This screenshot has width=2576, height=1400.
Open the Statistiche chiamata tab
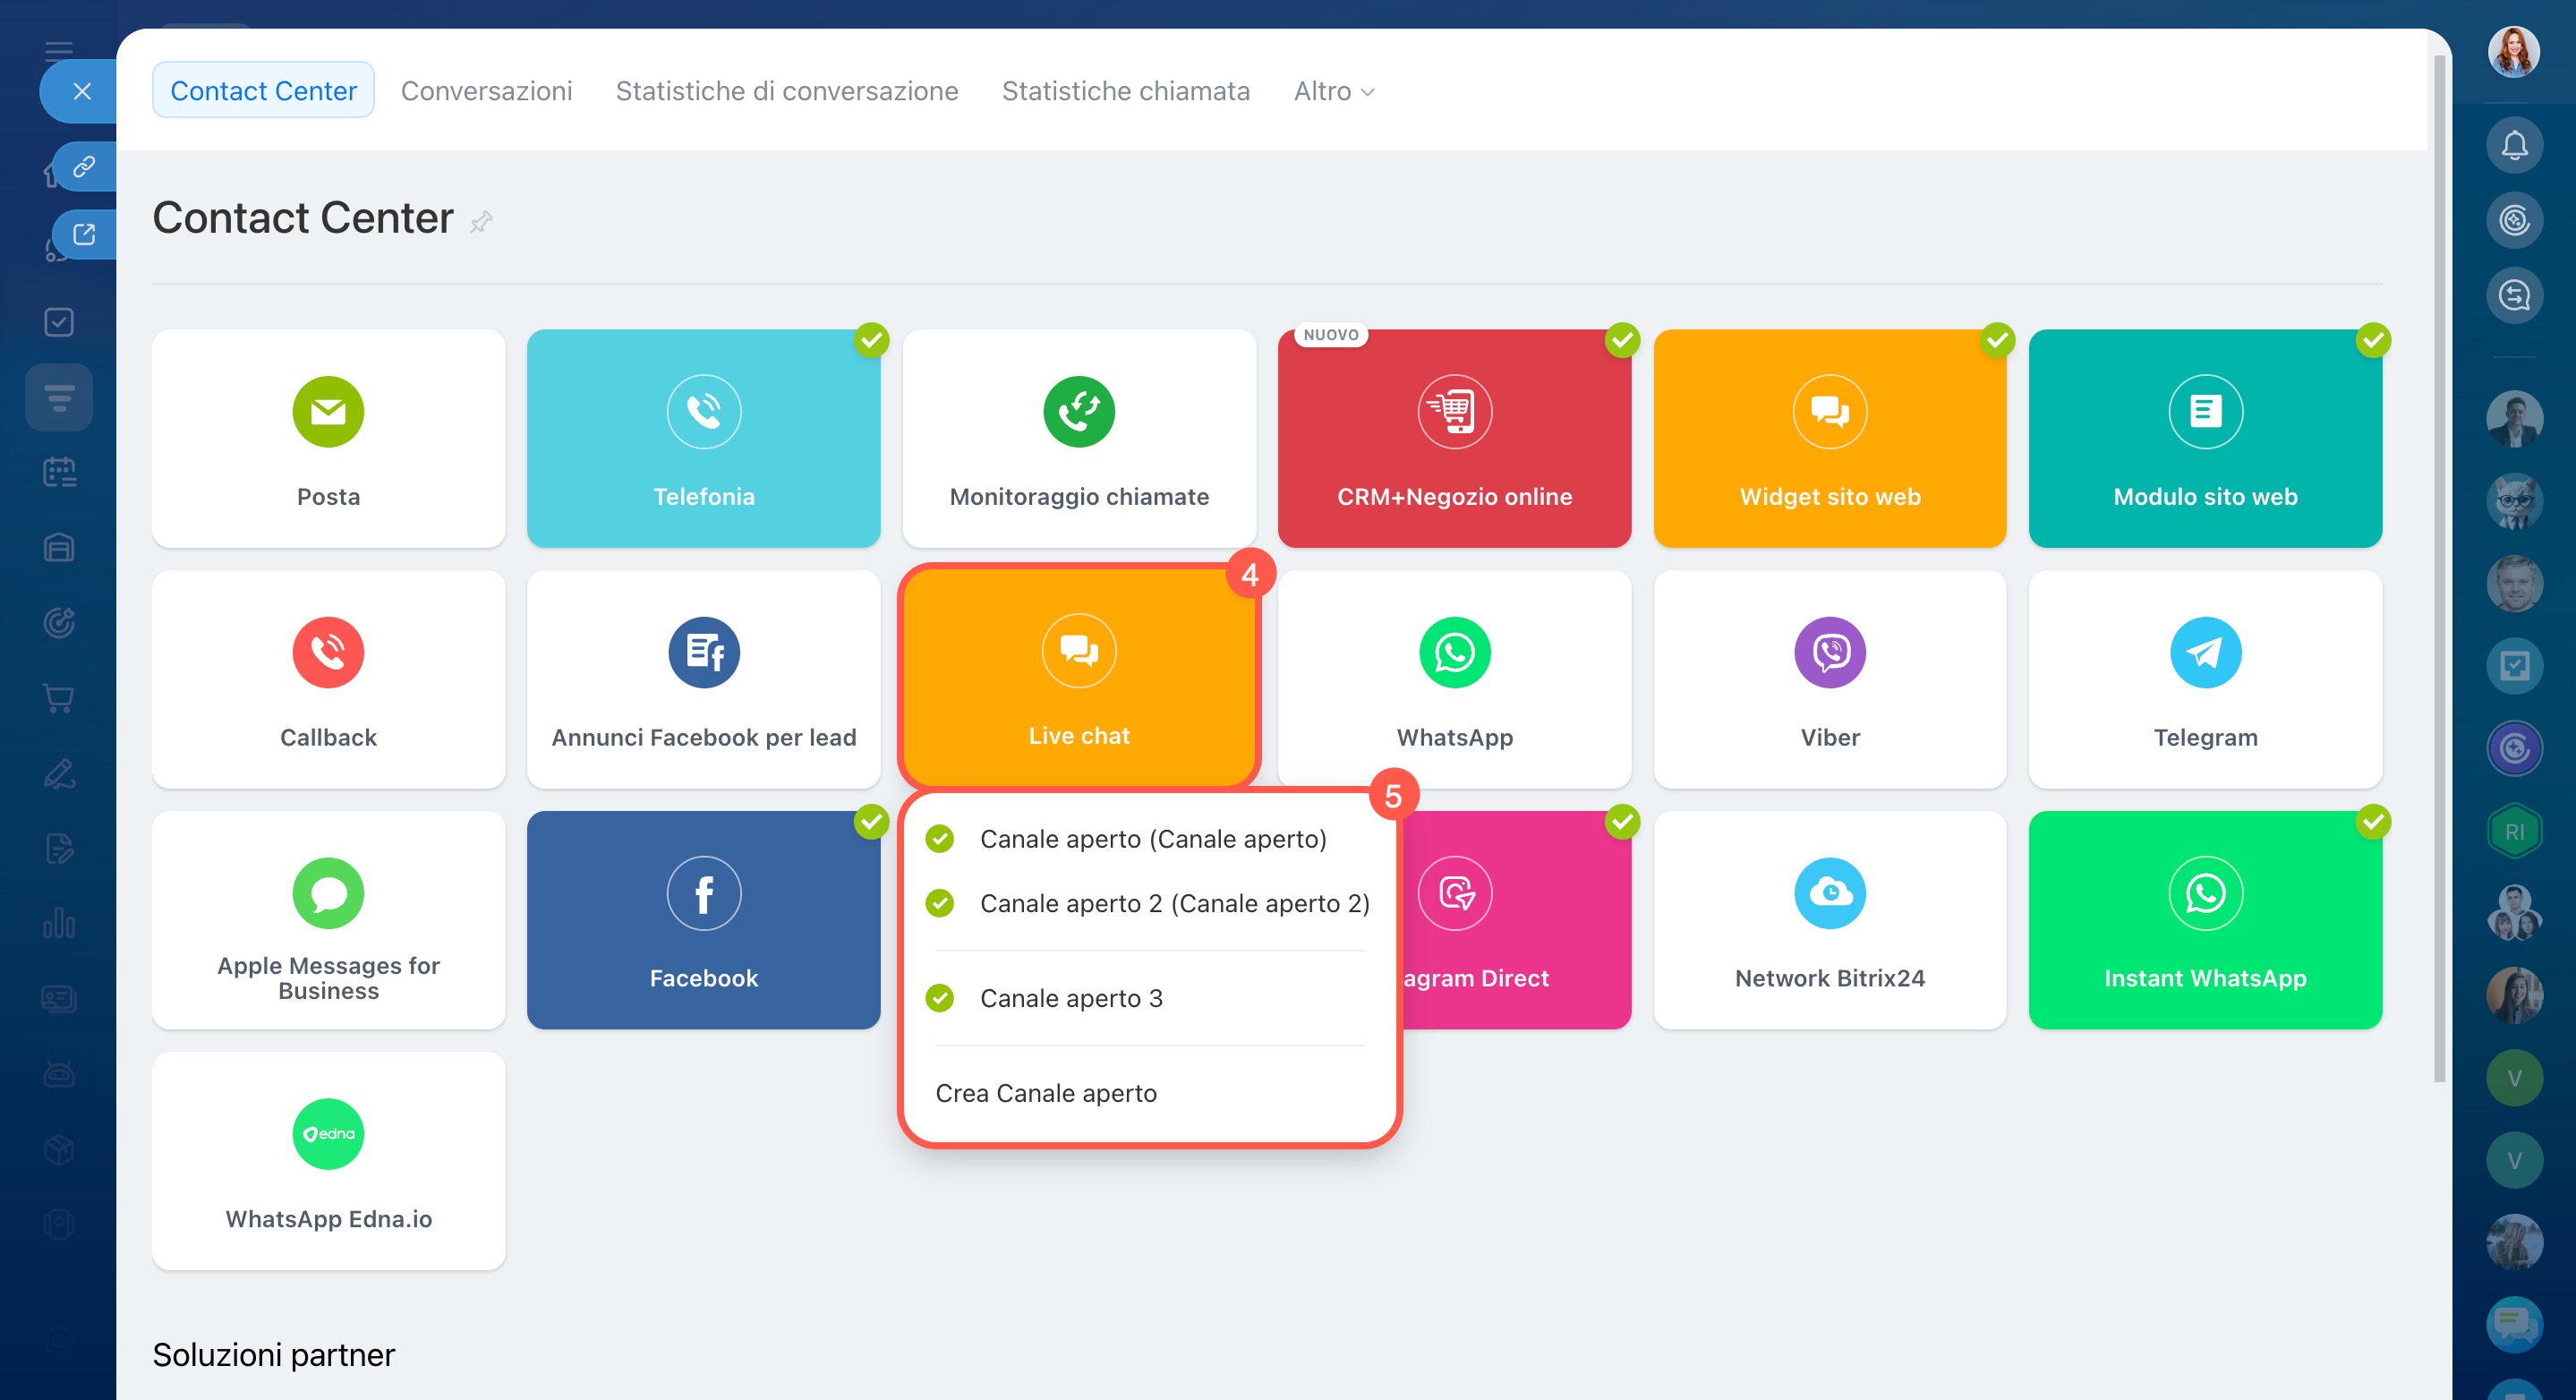coord(1125,91)
